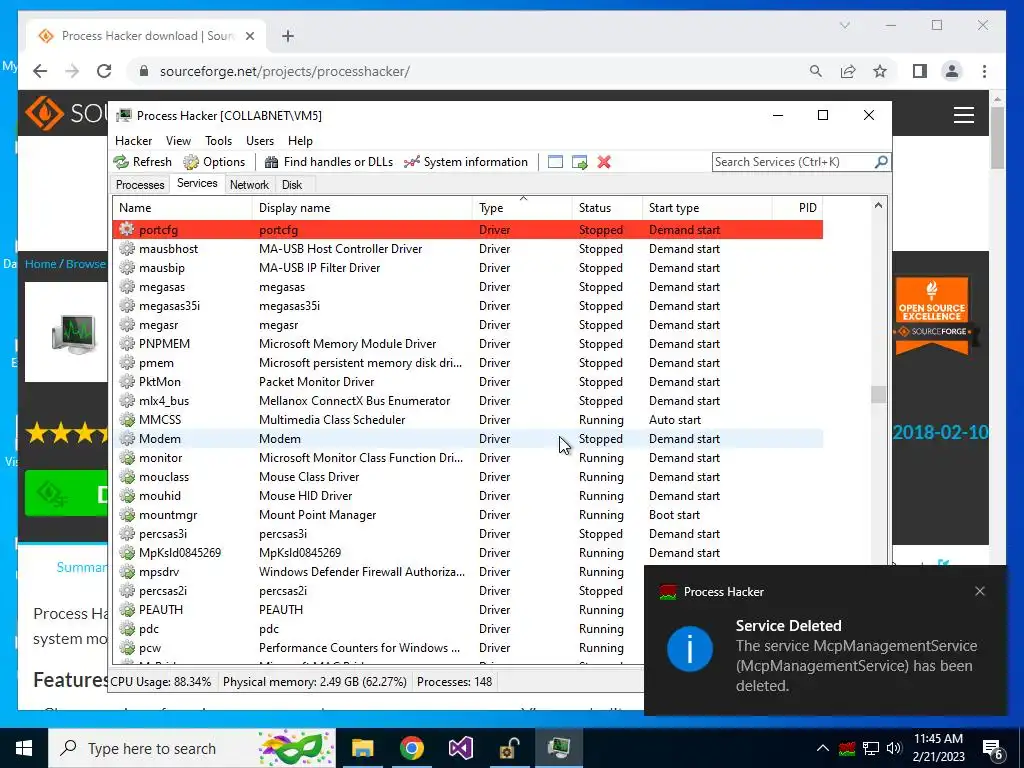
Task: Select the mpsdrv service name
Action: coord(159,571)
